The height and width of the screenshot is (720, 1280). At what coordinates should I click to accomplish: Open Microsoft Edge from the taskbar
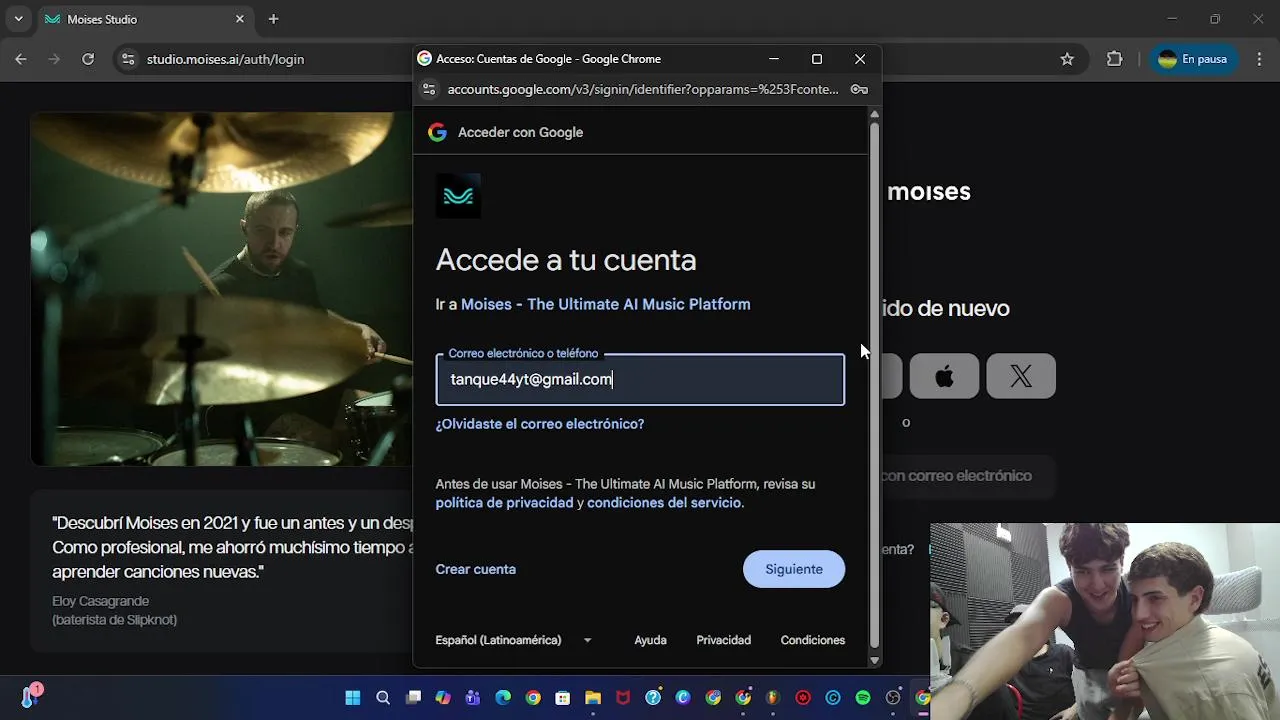tap(503, 698)
